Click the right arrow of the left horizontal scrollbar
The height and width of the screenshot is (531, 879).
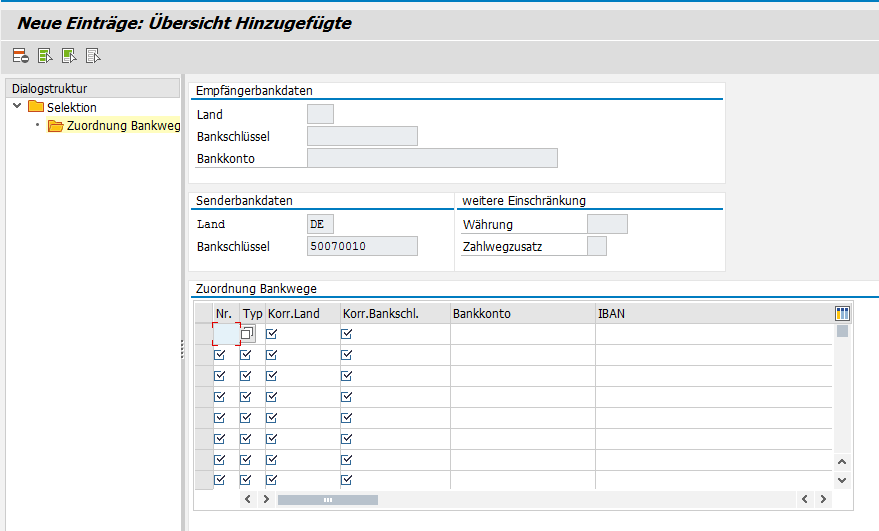click(266, 499)
